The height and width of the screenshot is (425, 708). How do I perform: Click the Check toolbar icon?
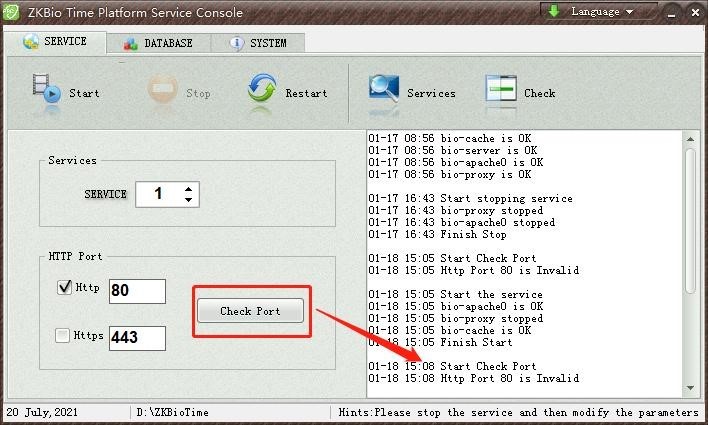pos(501,91)
